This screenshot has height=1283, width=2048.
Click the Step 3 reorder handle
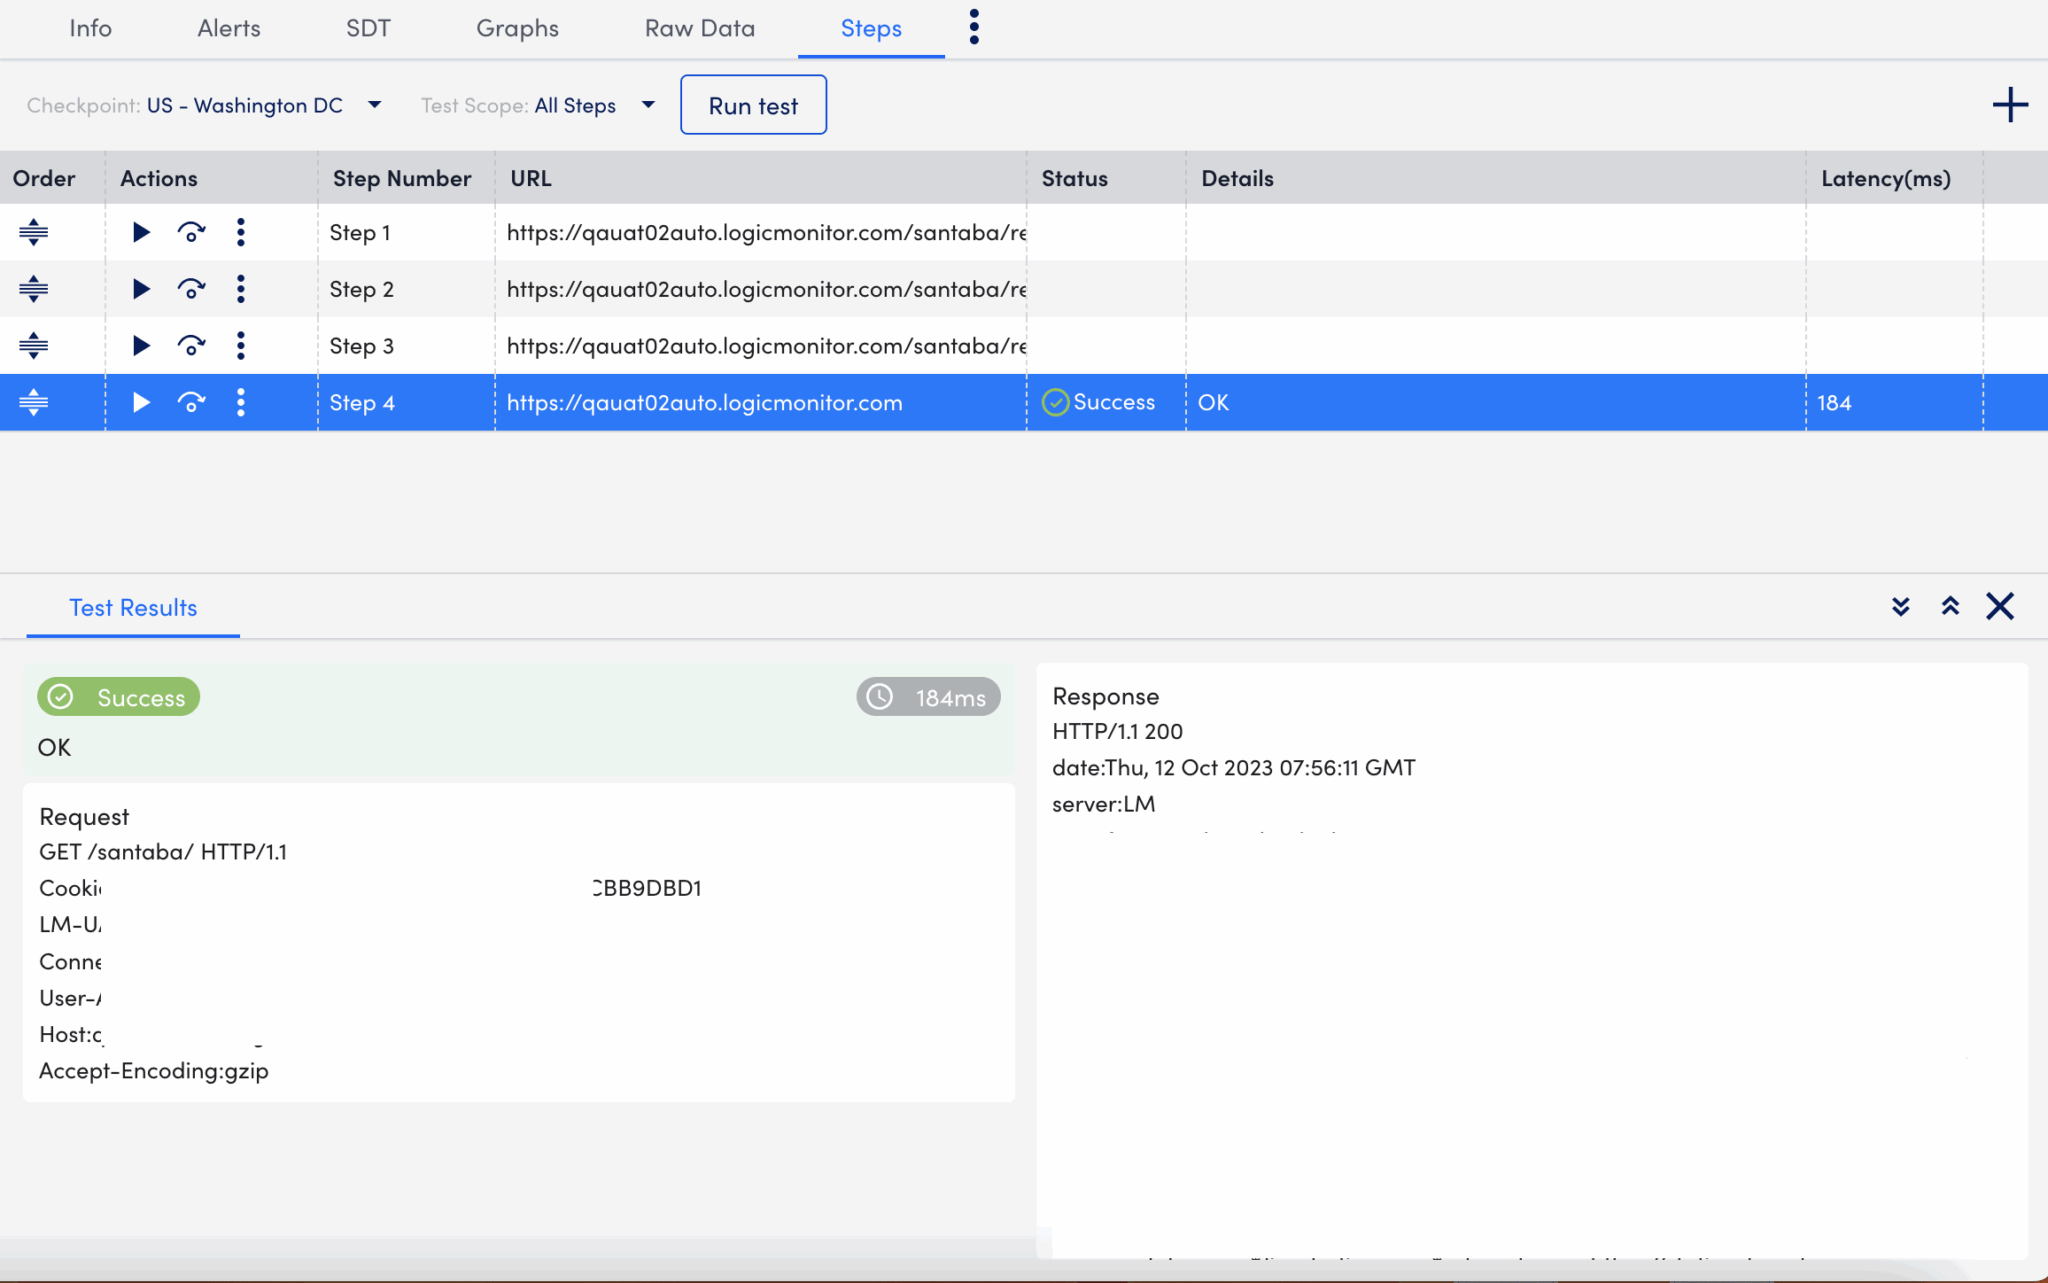(33, 346)
